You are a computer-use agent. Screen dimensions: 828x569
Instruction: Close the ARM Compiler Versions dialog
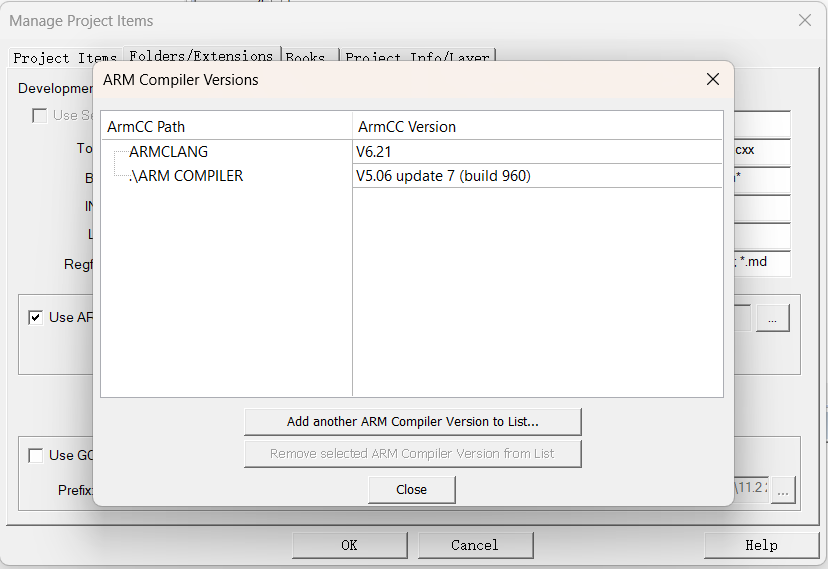click(x=712, y=80)
